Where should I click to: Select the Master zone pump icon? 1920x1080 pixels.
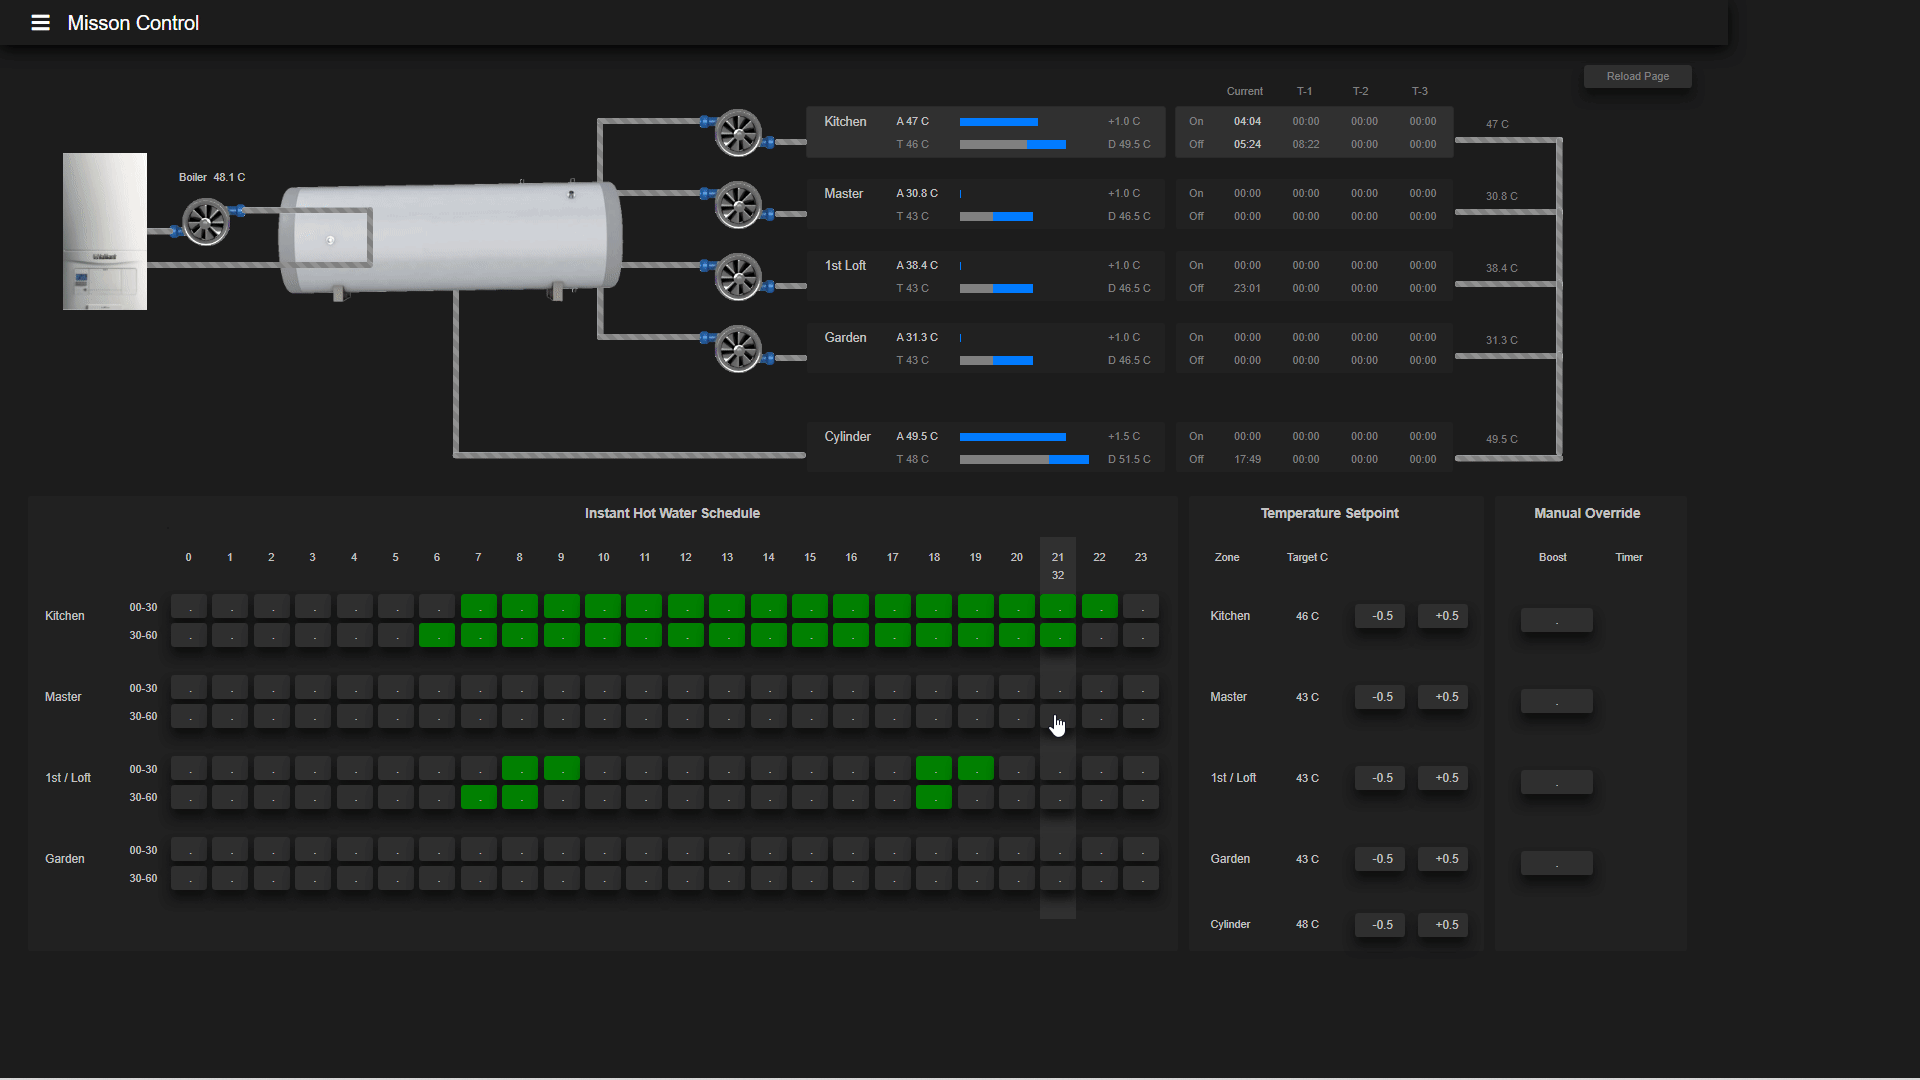(x=738, y=205)
